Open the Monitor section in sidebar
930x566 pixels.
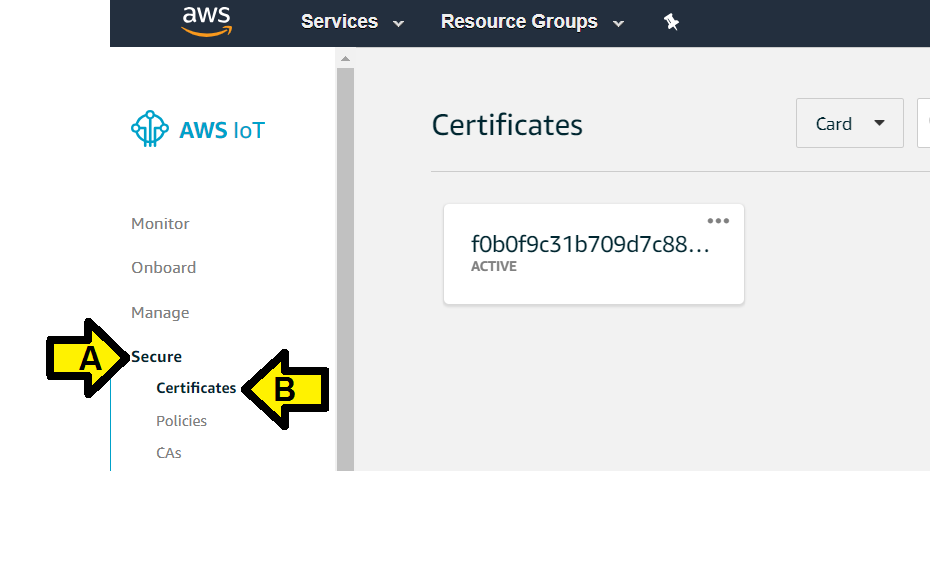point(160,224)
